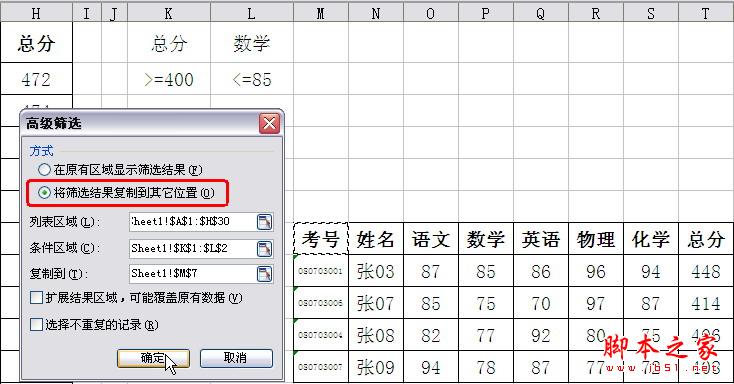Click 张03 chemistry score 94
734x384 pixels.
point(651,271)
